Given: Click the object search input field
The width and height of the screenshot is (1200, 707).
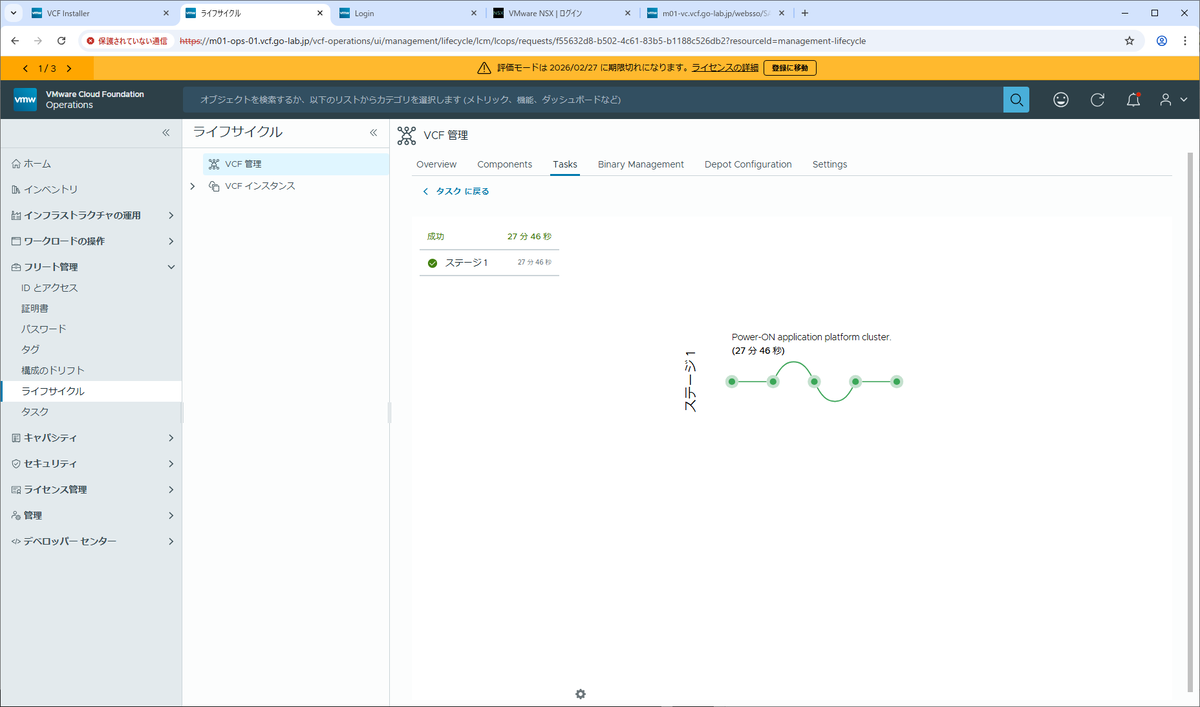Looking at the screenshot, I should click(593, 100).
